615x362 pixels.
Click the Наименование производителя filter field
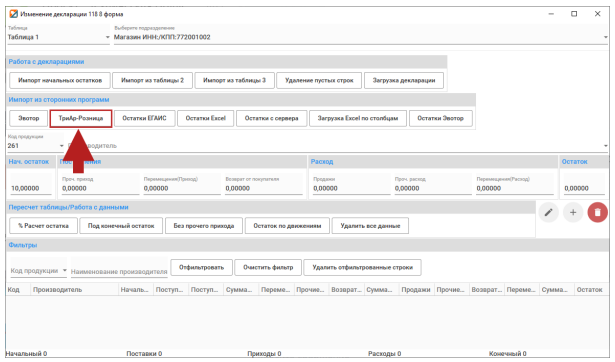click(119, 271)
